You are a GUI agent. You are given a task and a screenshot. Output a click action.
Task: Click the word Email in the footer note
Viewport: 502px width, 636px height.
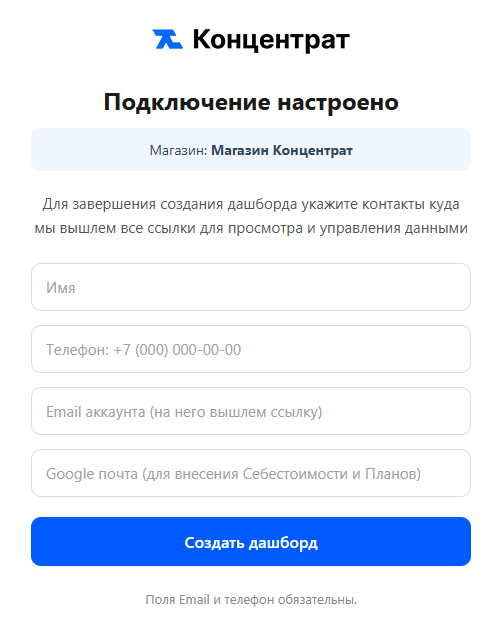click(x=194, y=599)
